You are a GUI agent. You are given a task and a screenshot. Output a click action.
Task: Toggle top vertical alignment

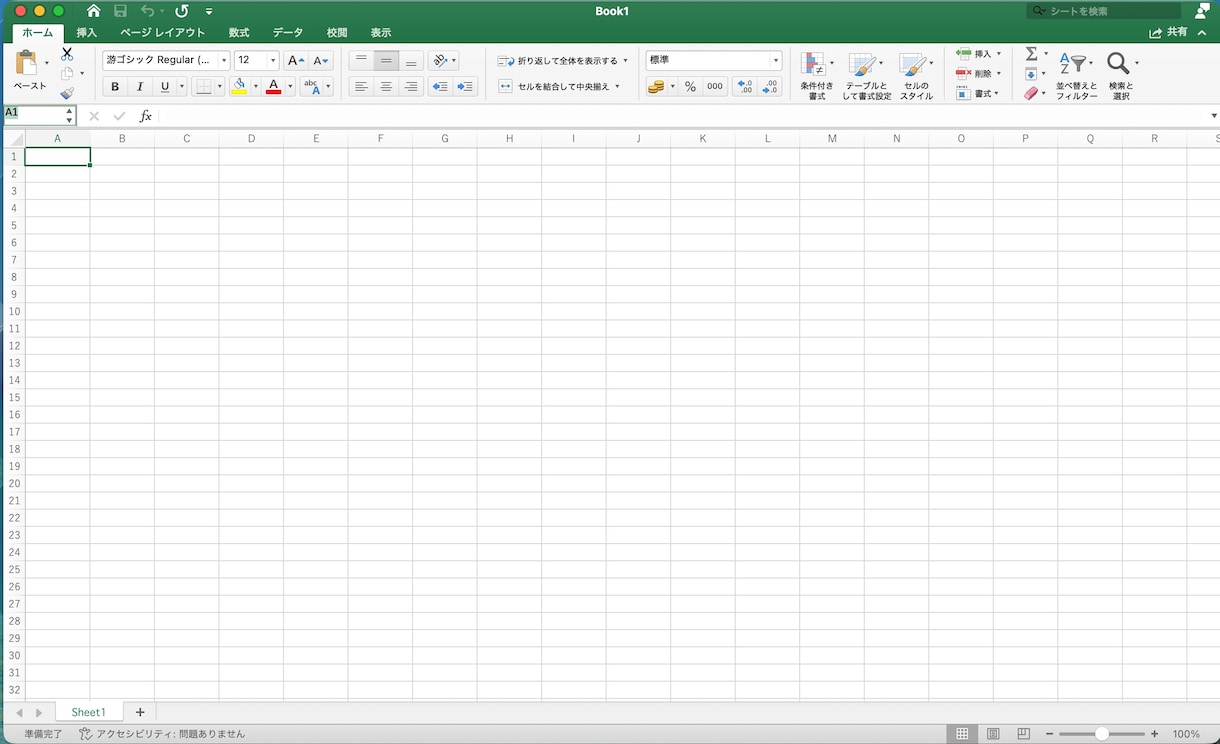(x=361, y=60)
